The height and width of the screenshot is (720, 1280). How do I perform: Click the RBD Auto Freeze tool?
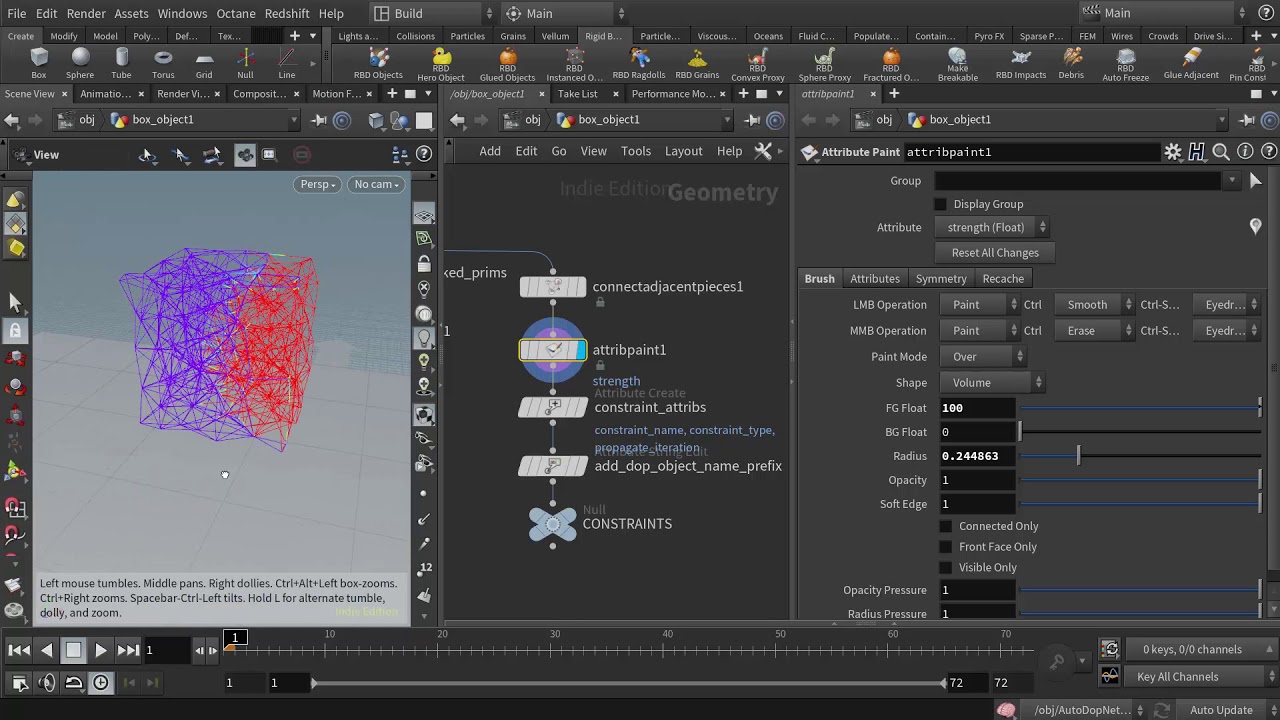pos(1126,64)
